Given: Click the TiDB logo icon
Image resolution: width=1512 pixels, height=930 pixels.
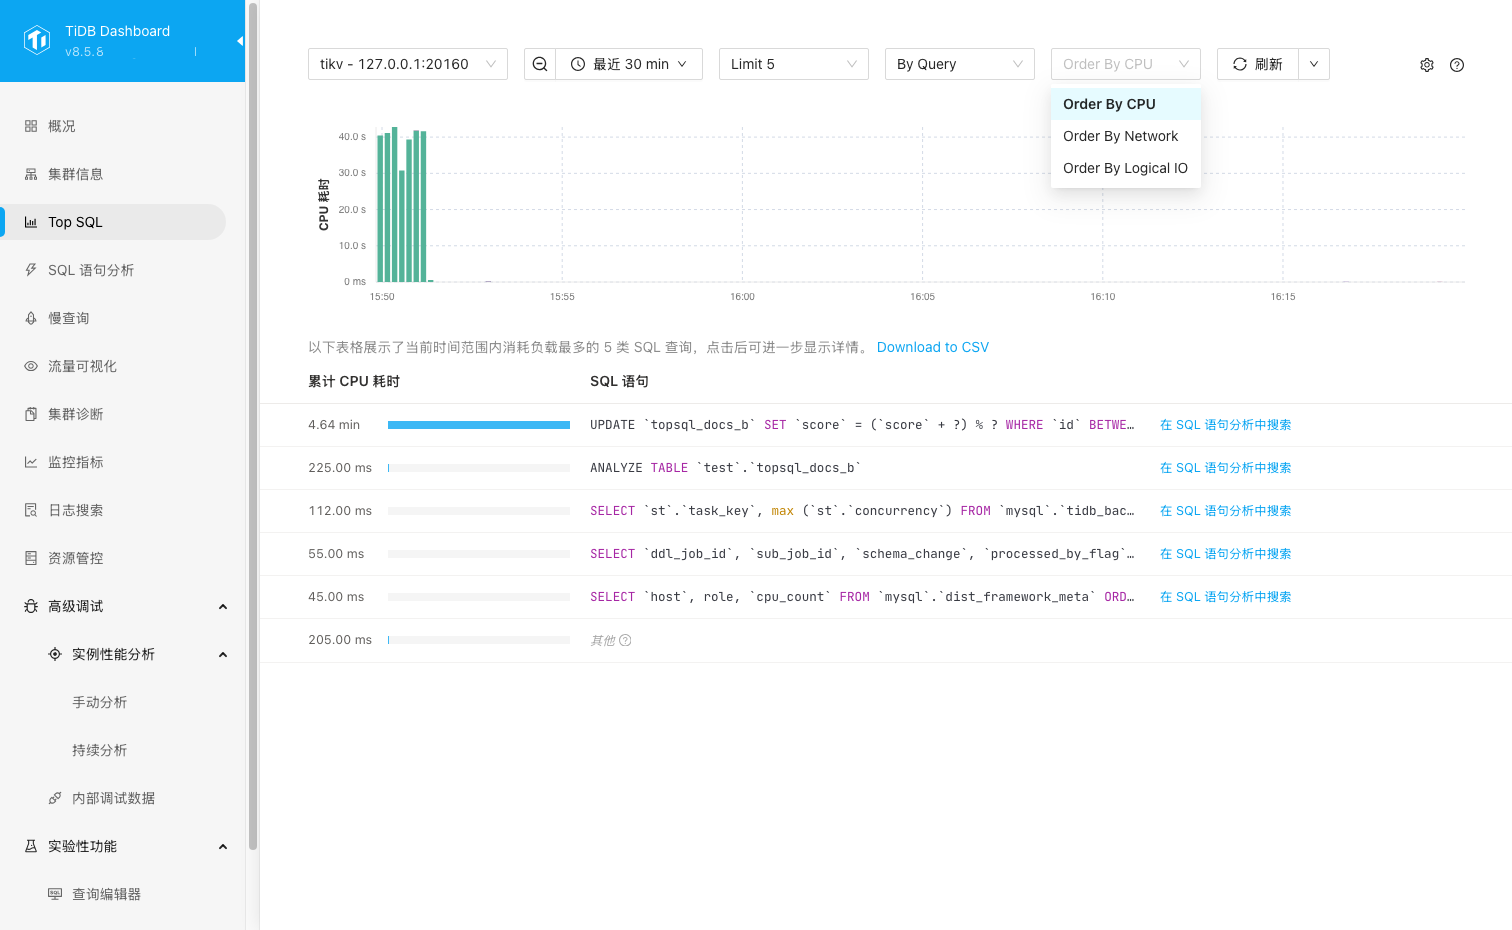Looking at the screenshot, I should pyautogui.click(x=37, y=40).
